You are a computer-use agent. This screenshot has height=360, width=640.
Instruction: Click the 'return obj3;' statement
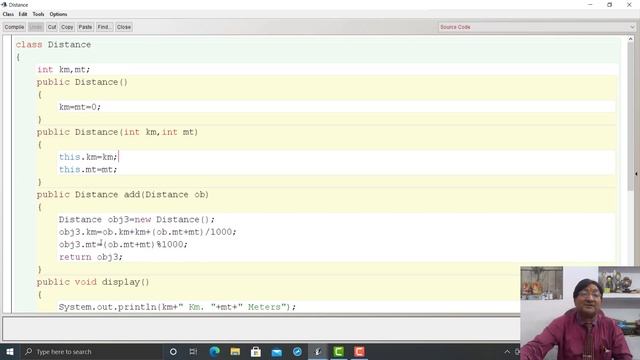(x=91, y=257)
